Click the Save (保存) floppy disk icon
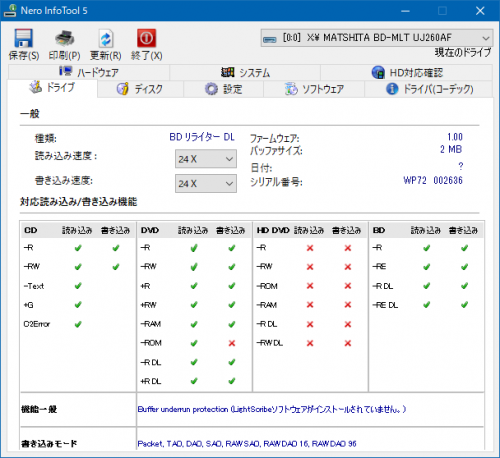 click(23, 38)
